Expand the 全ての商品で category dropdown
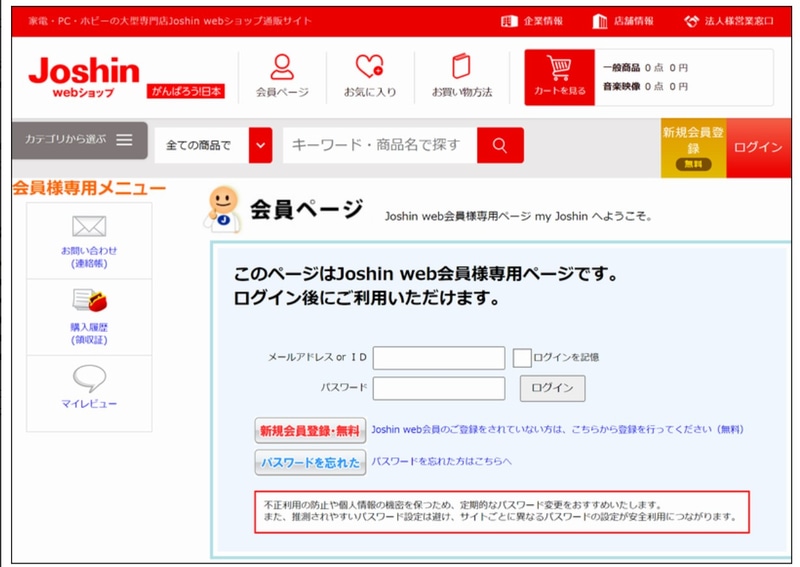This screenshot has height=567, width=800. coord(213,145)
